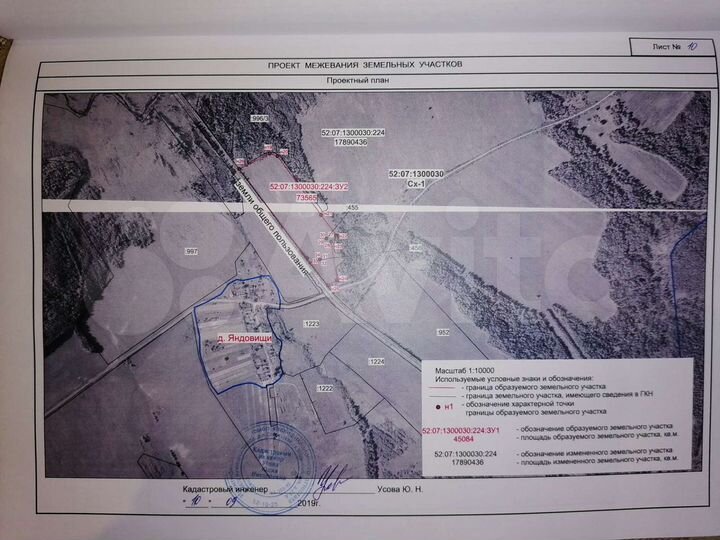Click the Масштаб 1:10000 scale text

[x=463, y=371]
